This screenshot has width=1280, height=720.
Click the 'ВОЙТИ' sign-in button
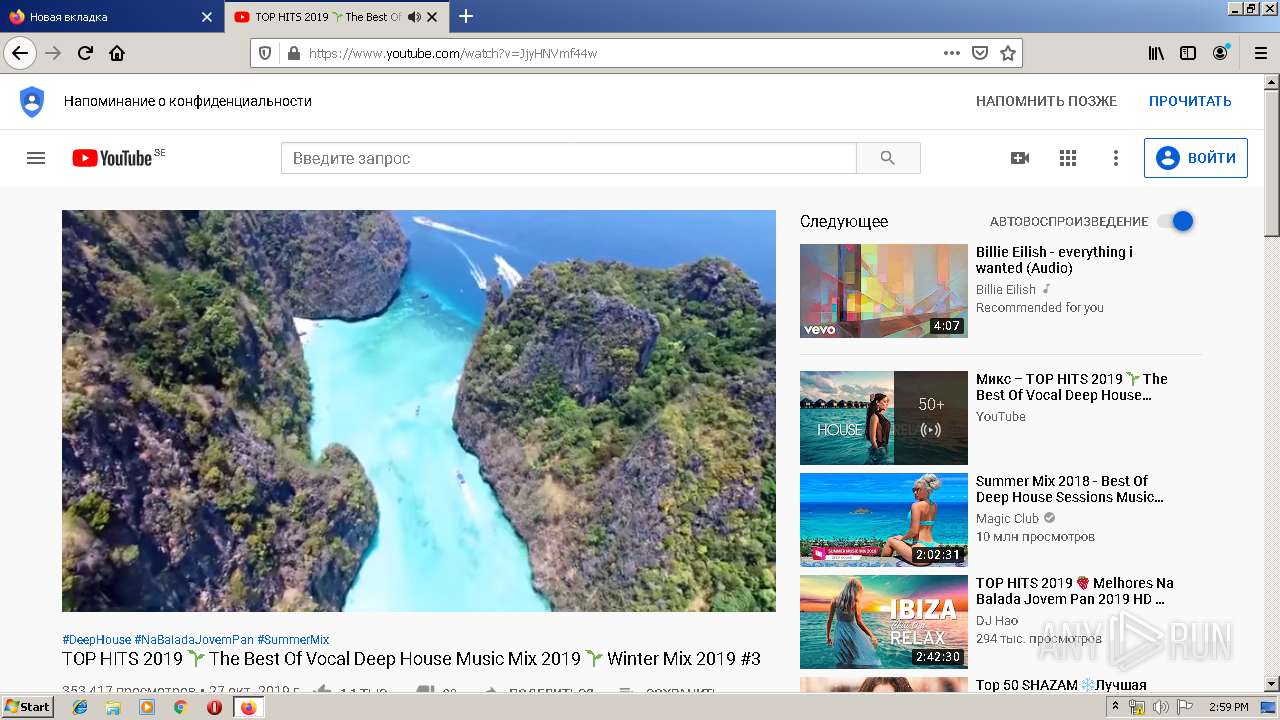[x=1196, y=158]
